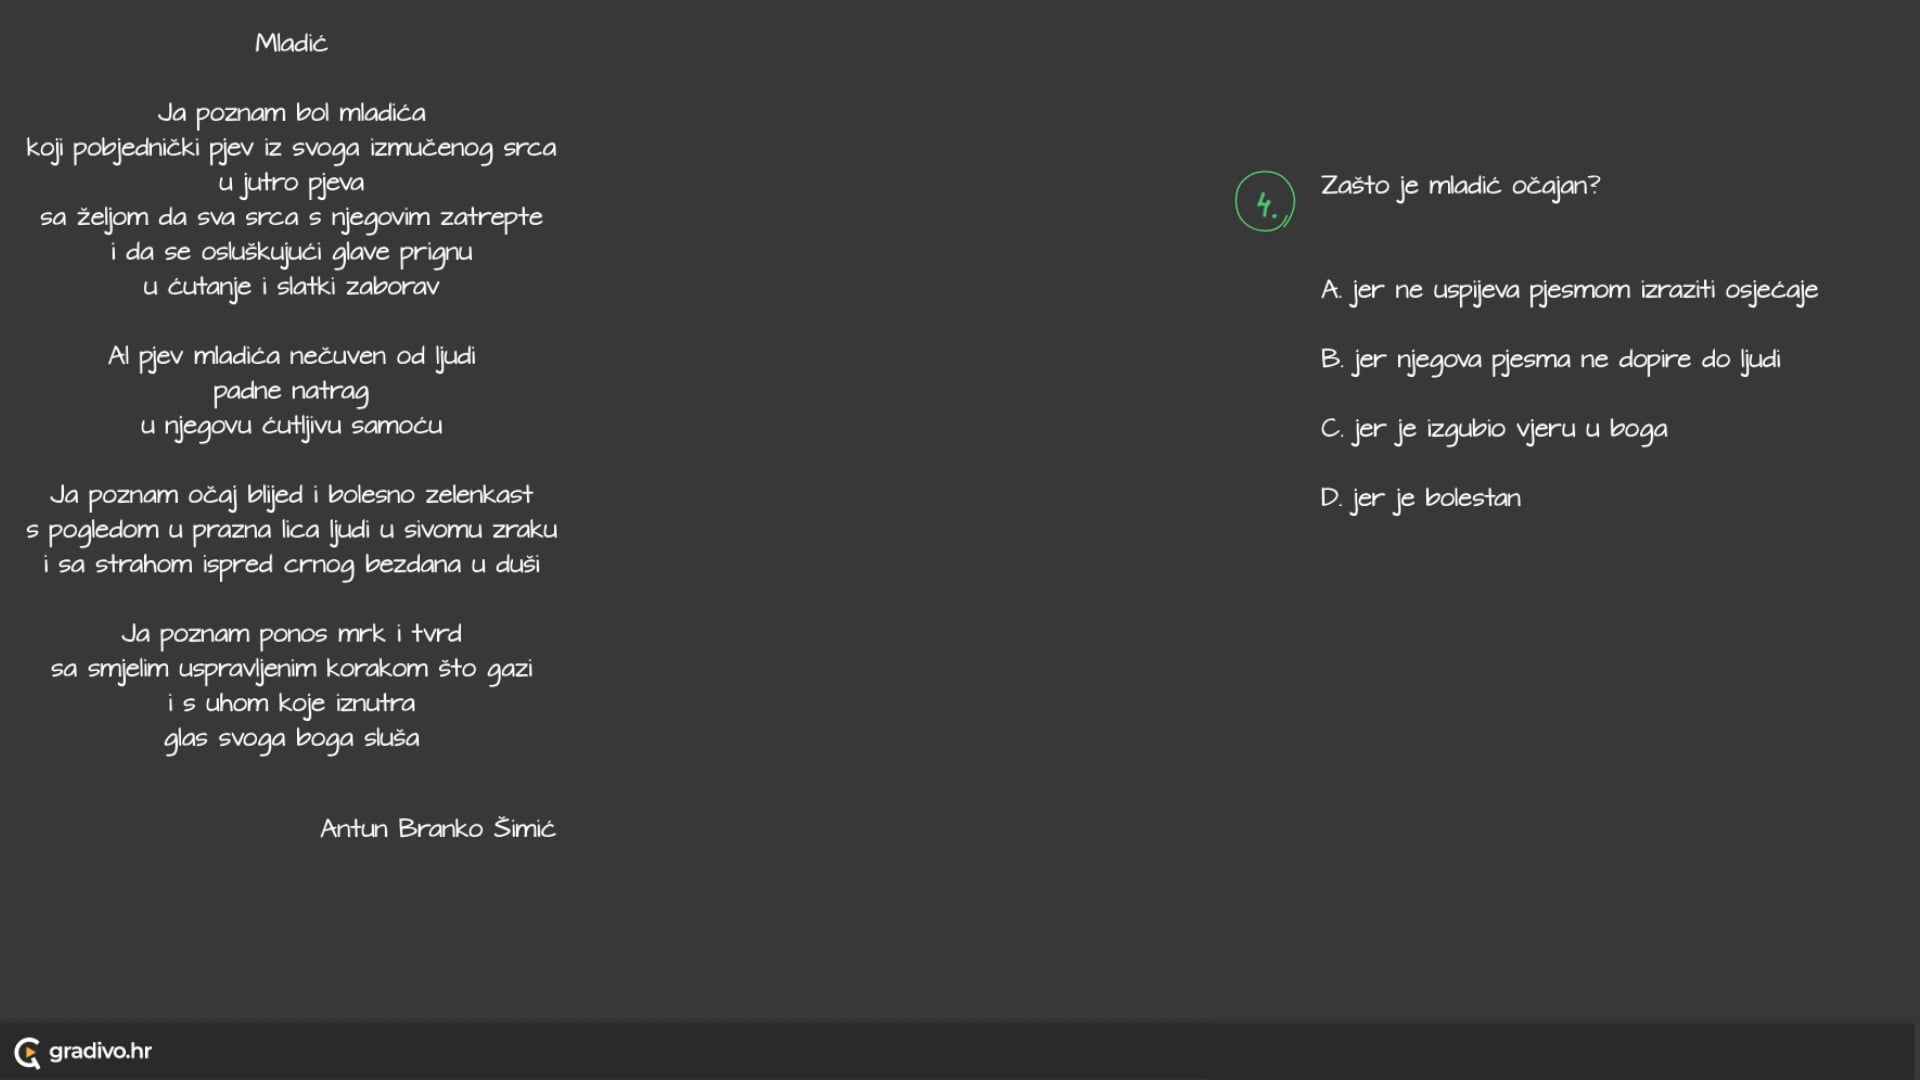Click the verse starting "Ja poznam očaj blijed"
Viewport: 1920px width, 1080px height.
point(291,495)
